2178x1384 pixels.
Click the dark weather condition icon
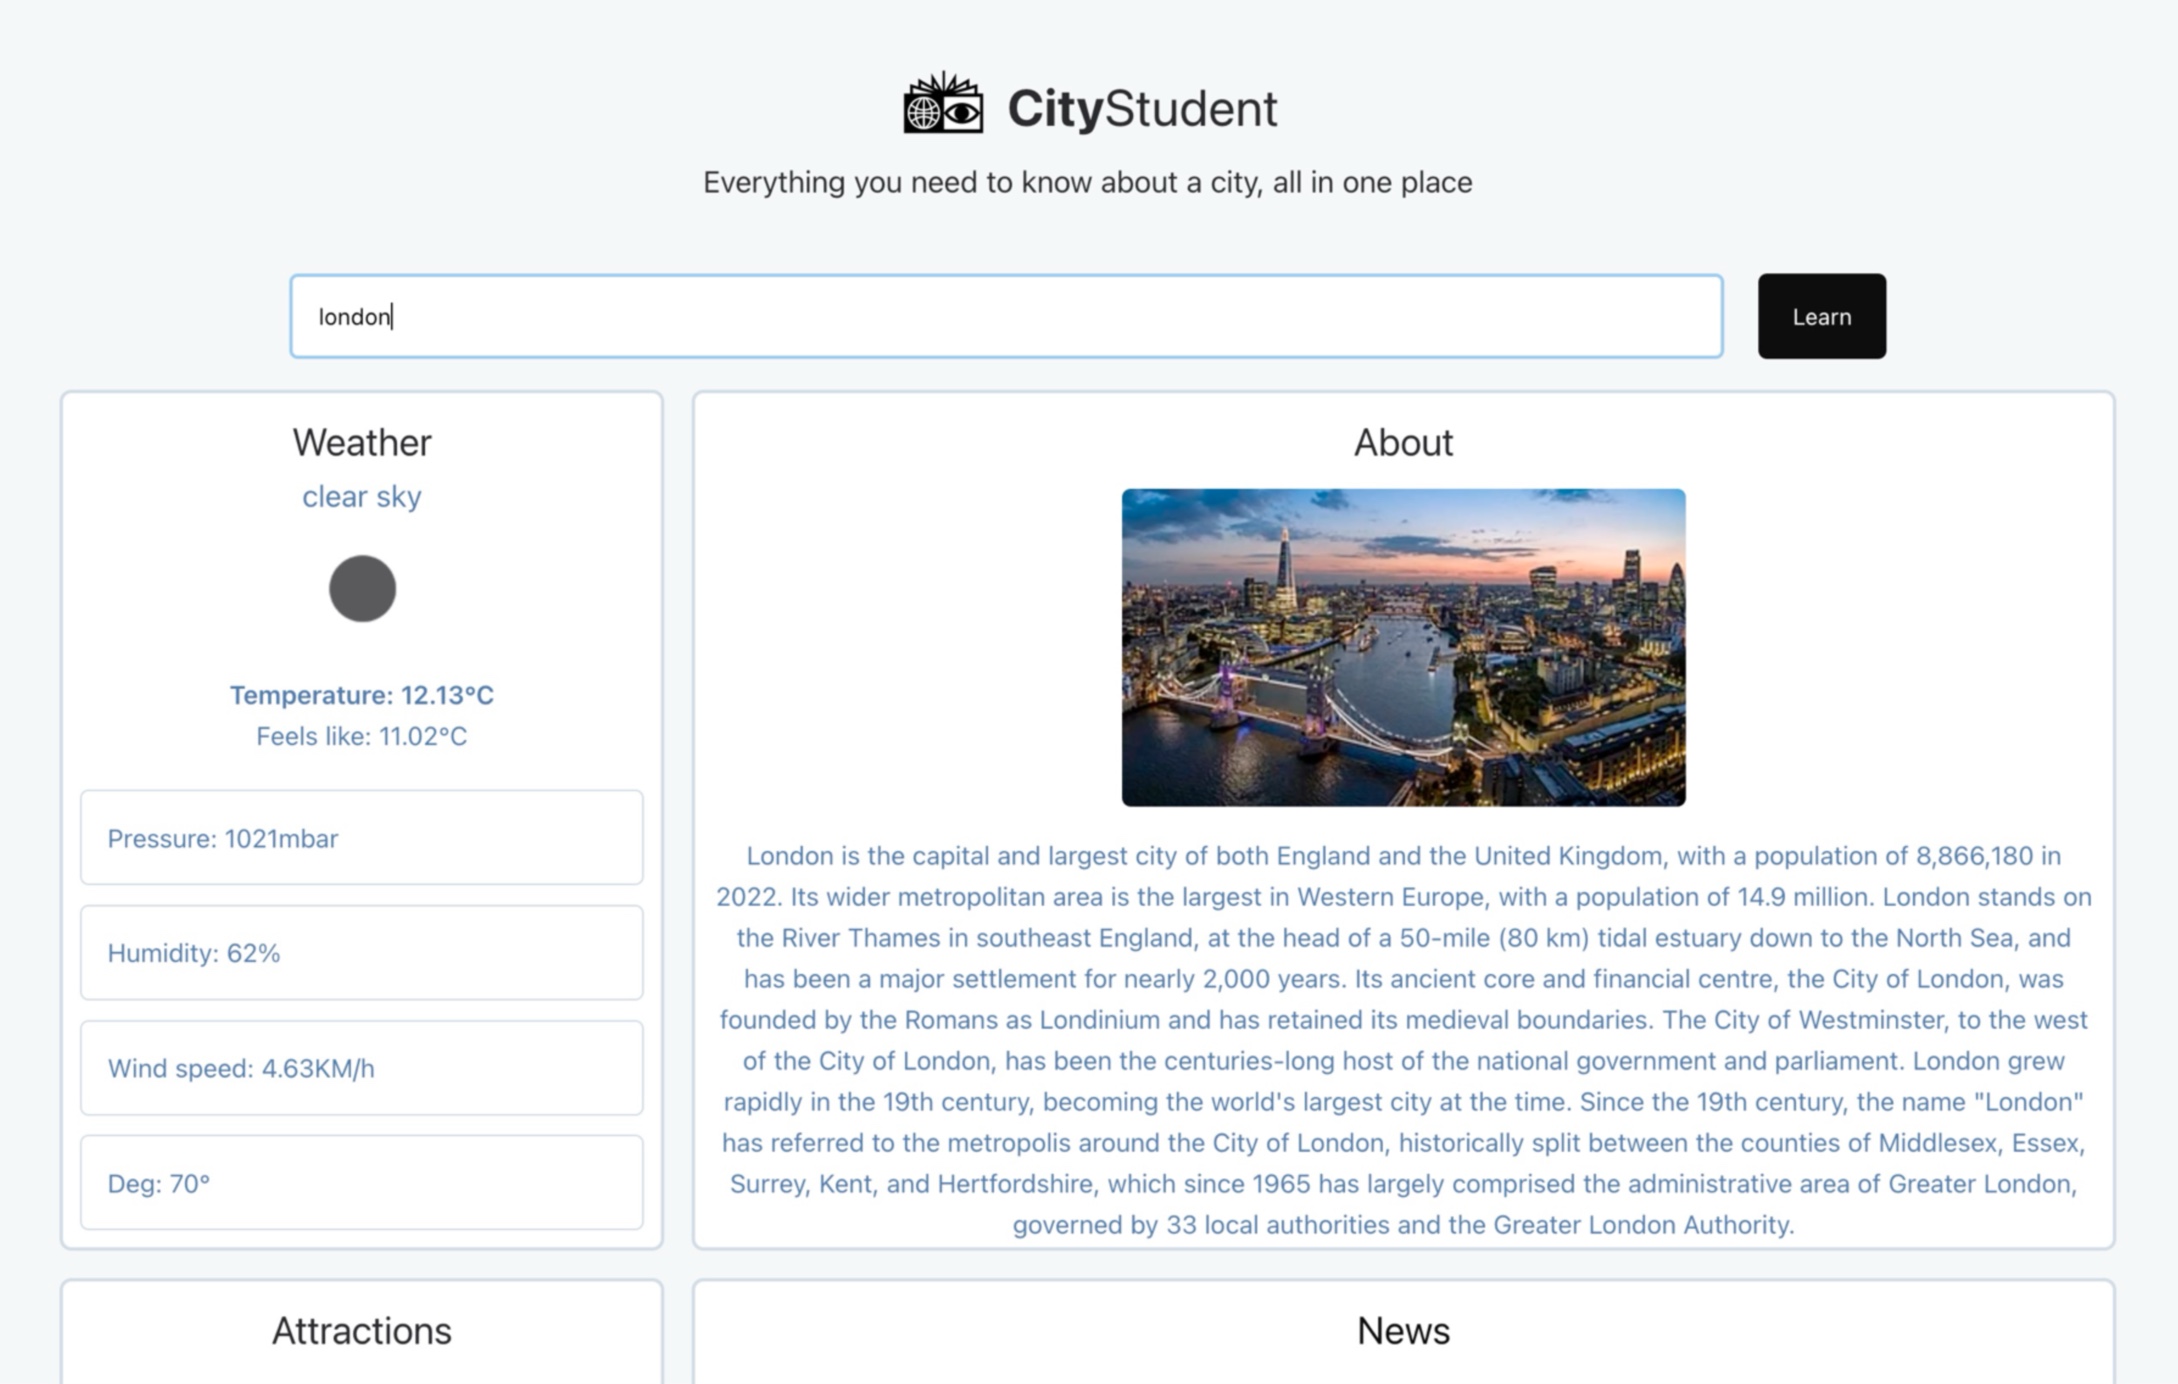point(362,588)
